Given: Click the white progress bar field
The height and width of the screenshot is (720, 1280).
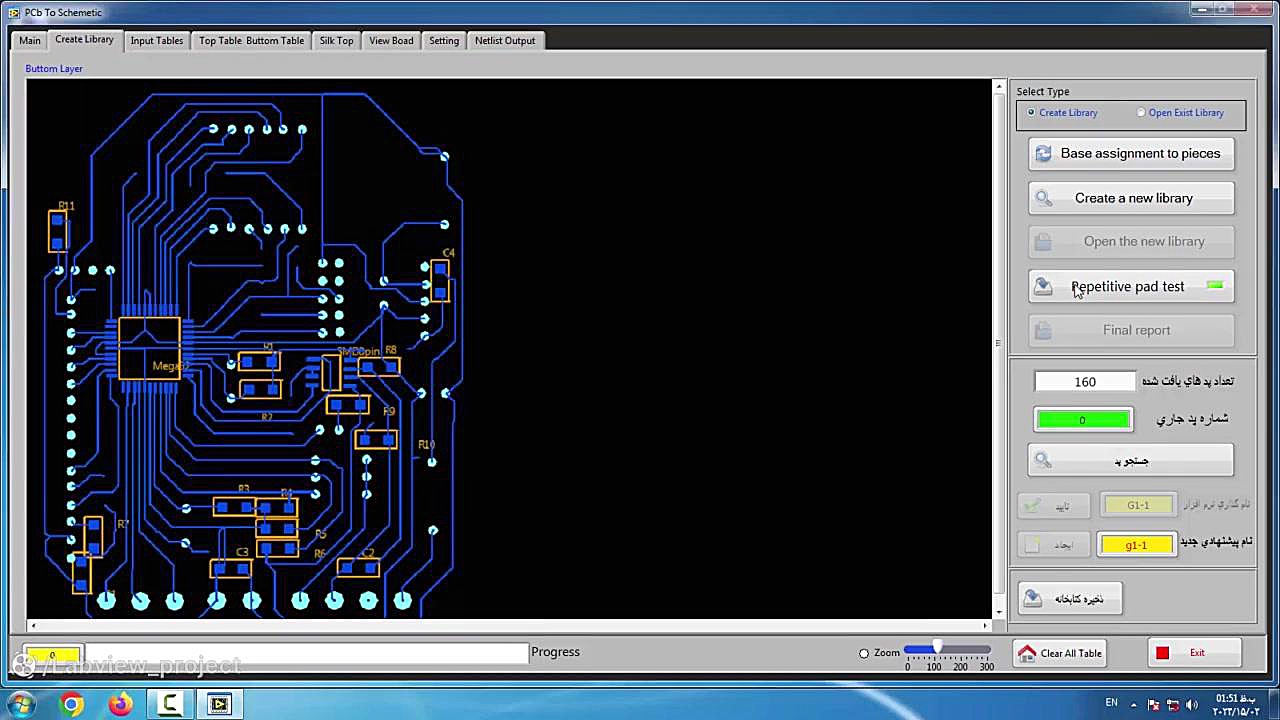Looking at the screenshot, I should pyautogui.click(x=305, y=654).
